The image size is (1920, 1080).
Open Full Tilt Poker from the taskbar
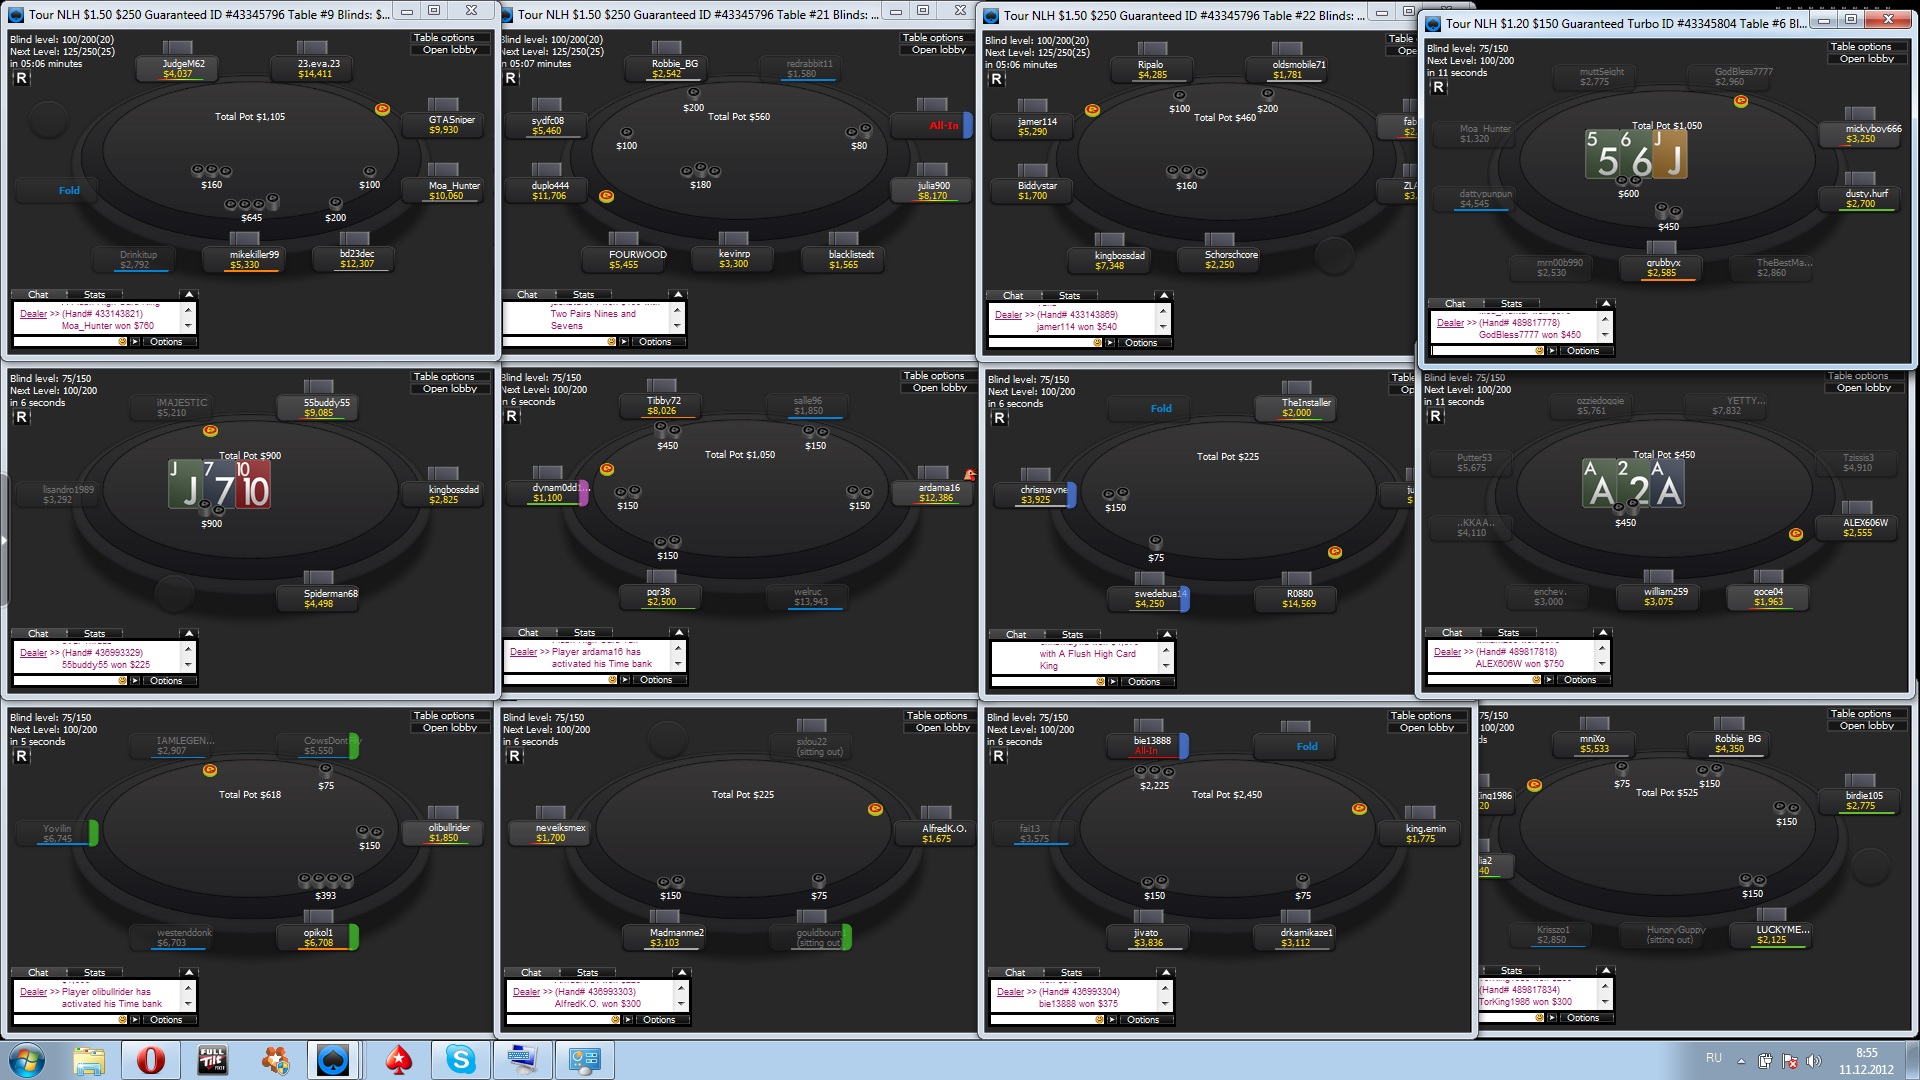(213, 1060)
